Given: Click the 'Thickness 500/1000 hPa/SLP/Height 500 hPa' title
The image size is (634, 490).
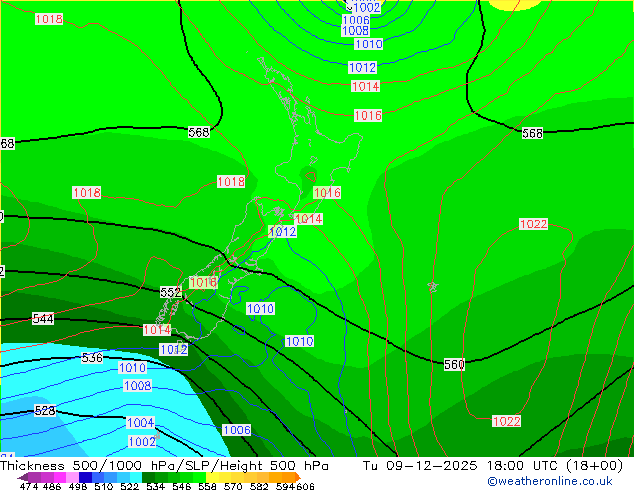Looking at the screenshot, I should (164, 466).
